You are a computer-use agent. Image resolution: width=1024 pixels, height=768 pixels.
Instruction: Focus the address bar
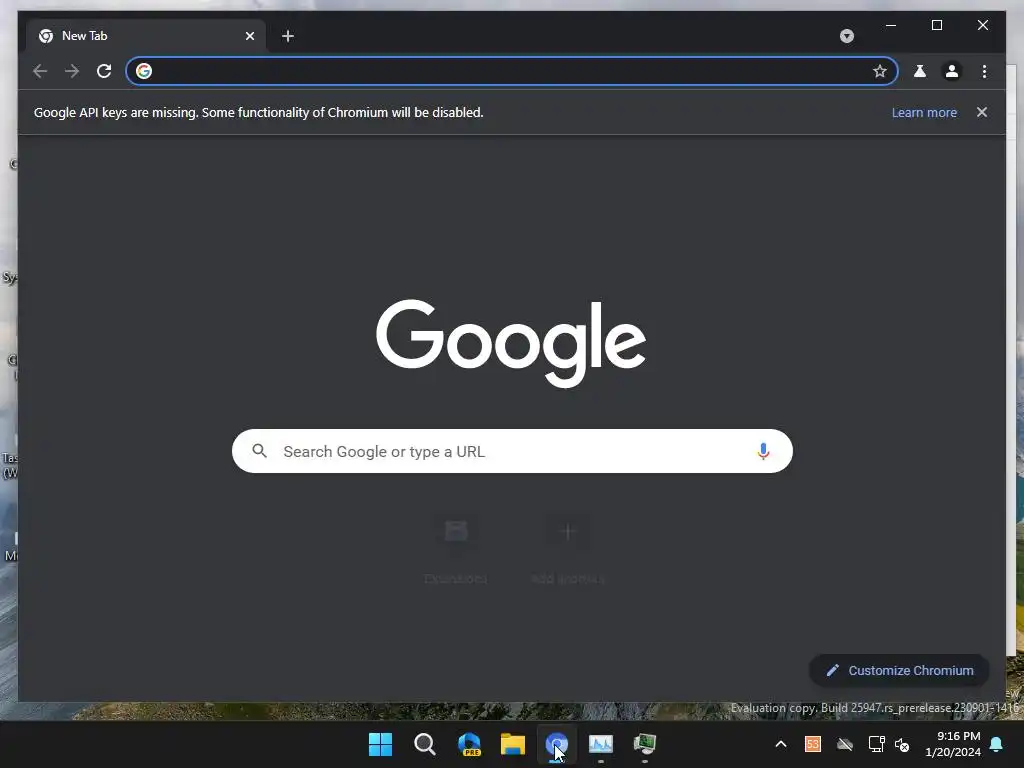pos(512,71)
